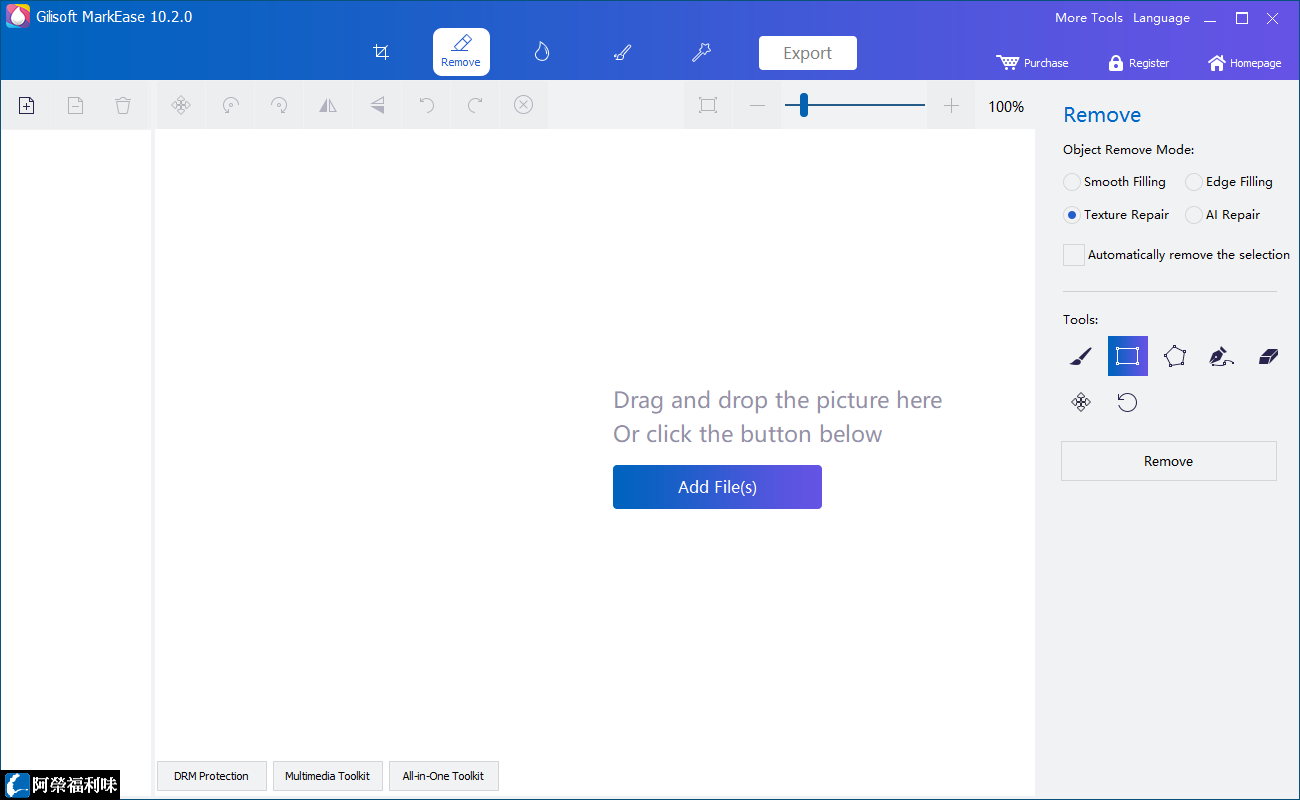Image resolution: width=1300 pixels, height=800 pixels.
Task: Click the Add File(s) button
Action: point(717,487)
